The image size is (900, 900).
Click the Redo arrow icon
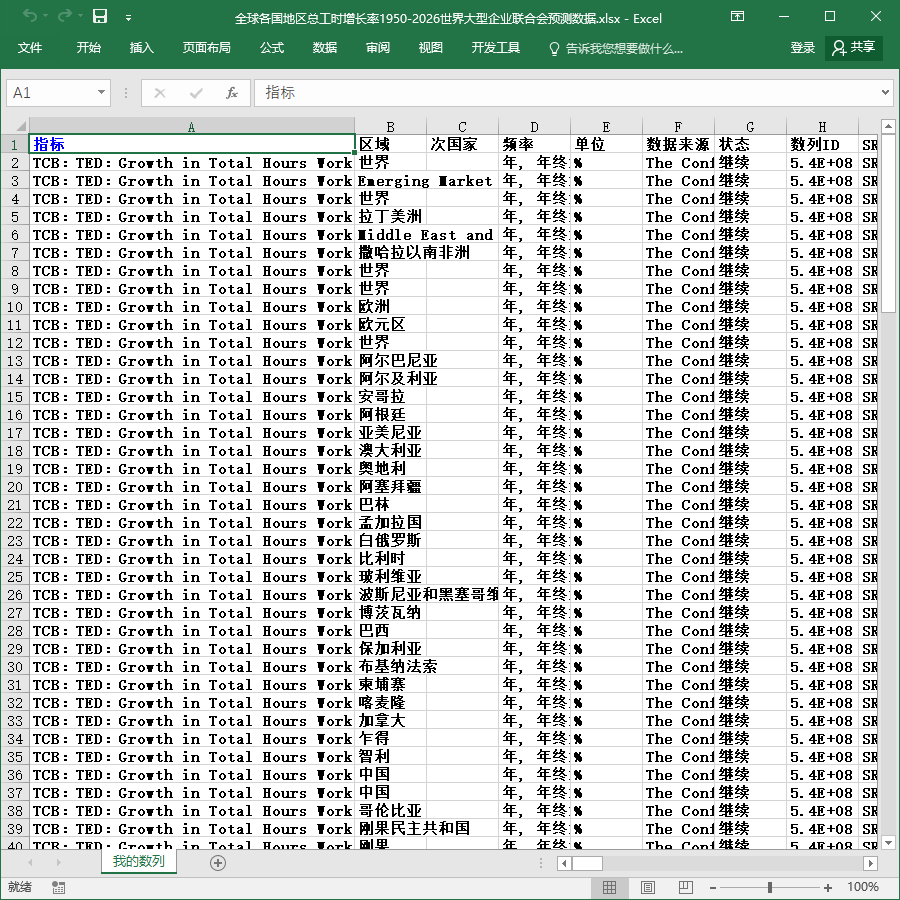(65, 17)
